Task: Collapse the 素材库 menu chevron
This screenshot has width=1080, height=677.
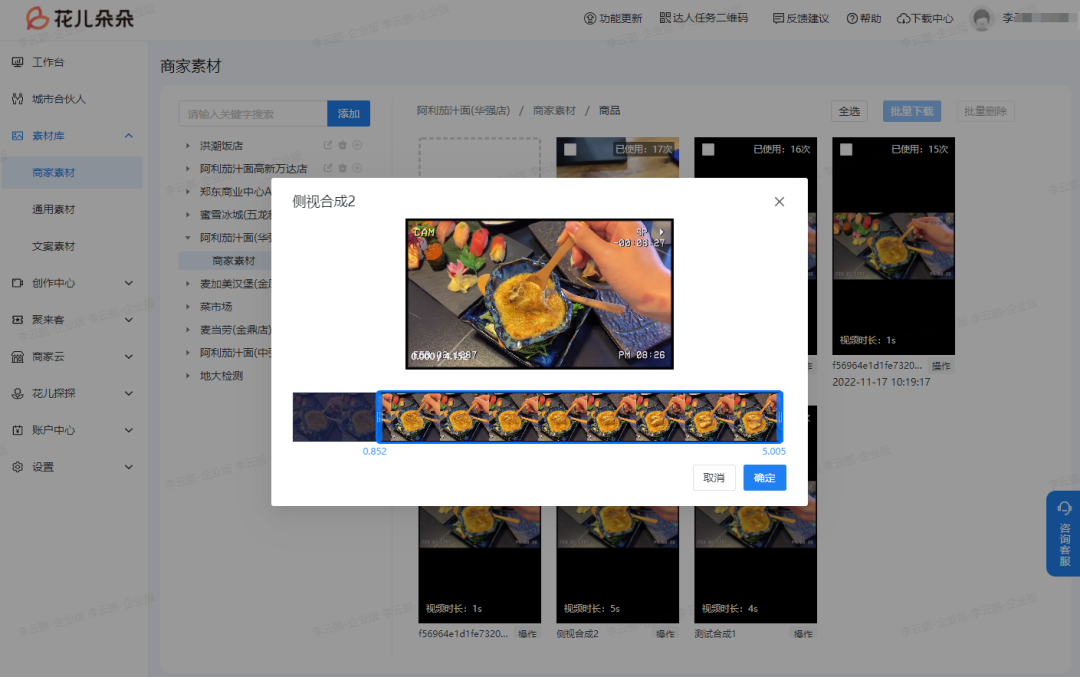Action: [129, 136]
